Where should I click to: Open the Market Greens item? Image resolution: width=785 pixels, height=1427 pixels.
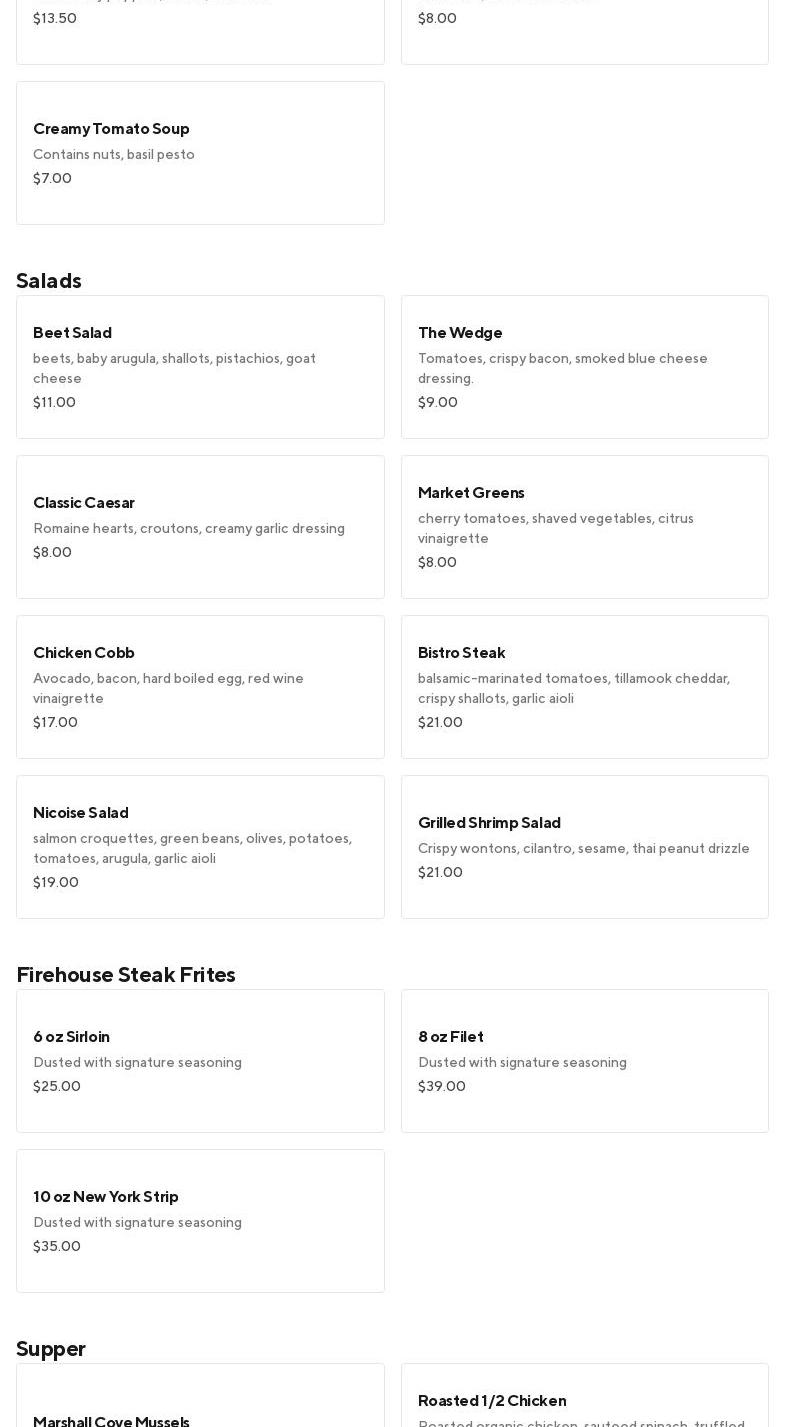click(x=584, y=527)
